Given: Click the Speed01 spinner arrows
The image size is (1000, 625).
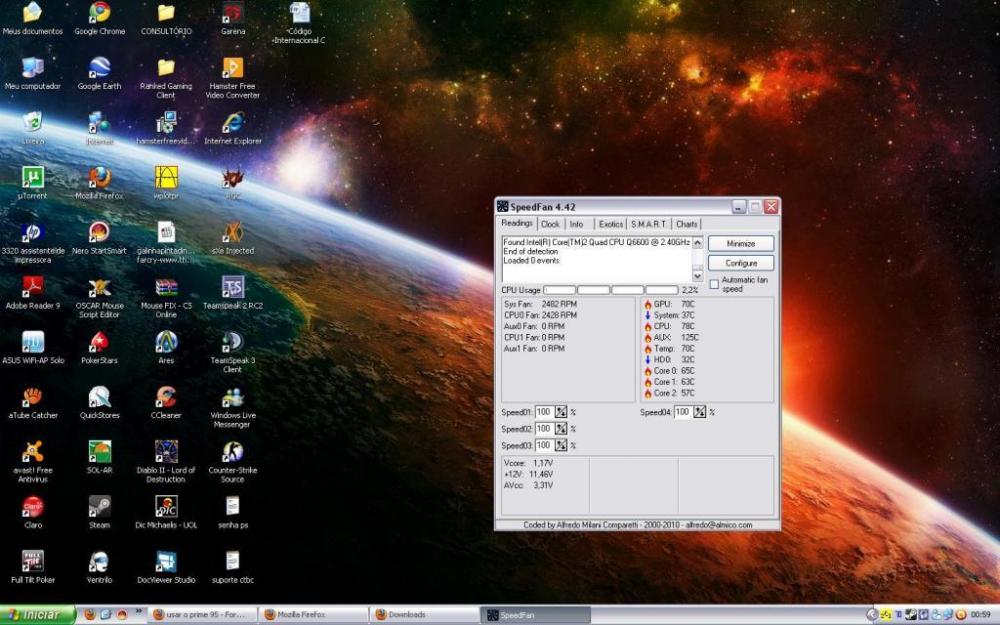Looking at the screenshot, I should tap(561, 412).
